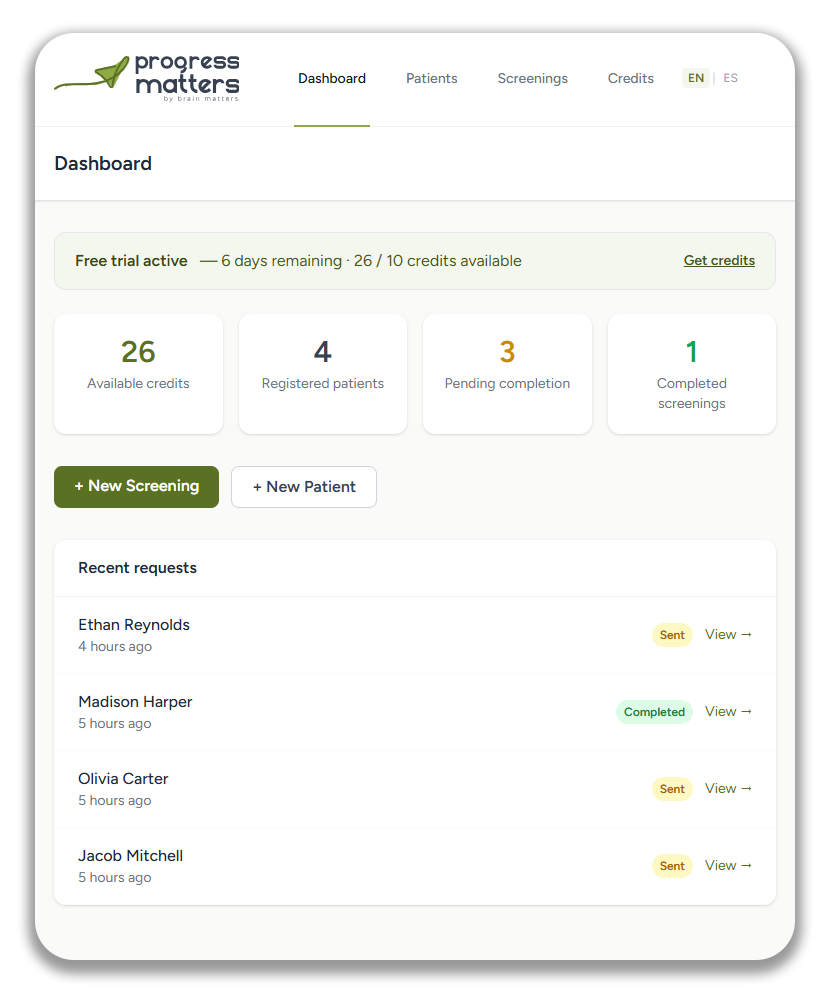Select the Registered patients card
The image size is (830, 997).
coord(323,373)
